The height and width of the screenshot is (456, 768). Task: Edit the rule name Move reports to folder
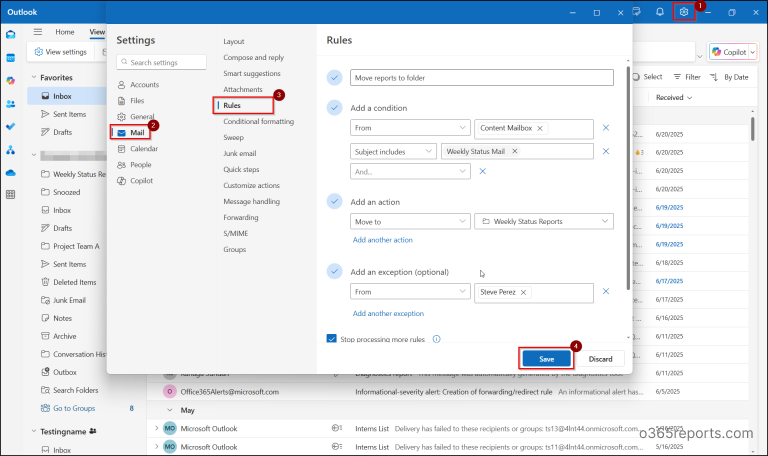pyautogui.click(x=481, y=77)
